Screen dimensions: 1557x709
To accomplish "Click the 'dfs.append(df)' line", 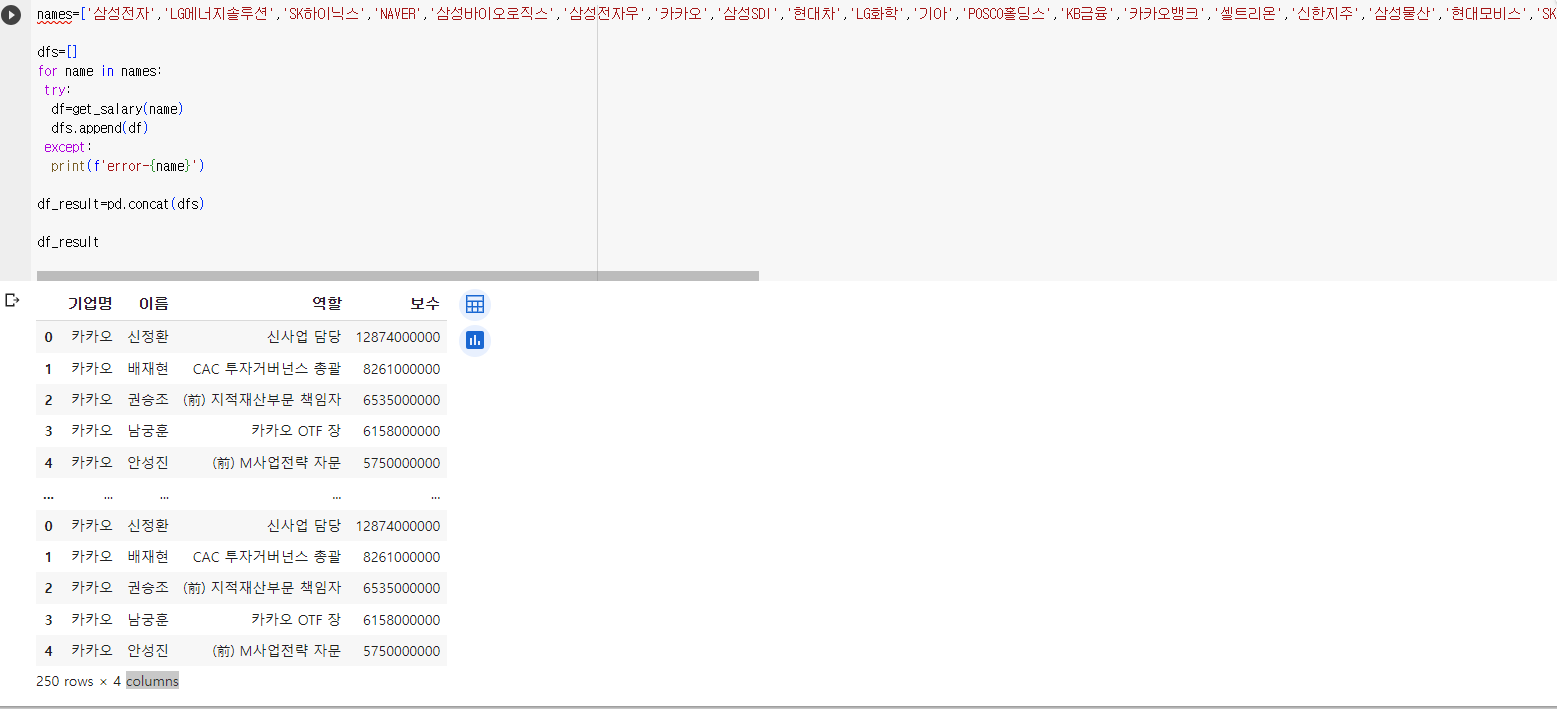I will click(x=100, y=128).
